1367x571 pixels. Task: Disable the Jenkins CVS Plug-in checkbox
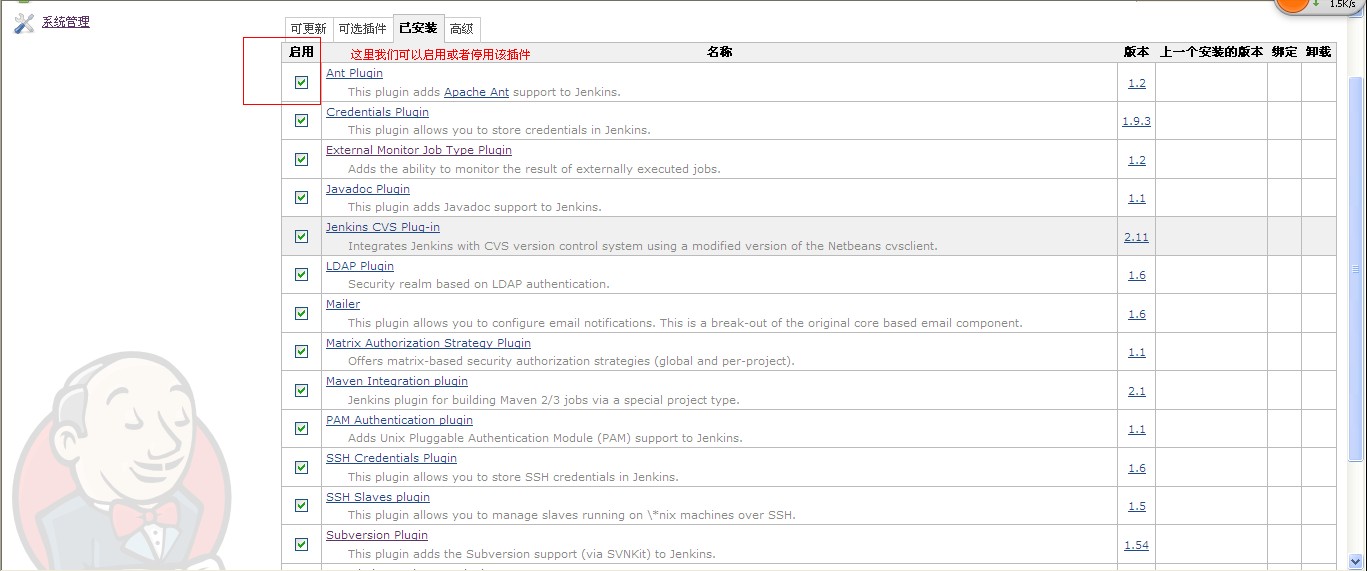coord(301,236)
